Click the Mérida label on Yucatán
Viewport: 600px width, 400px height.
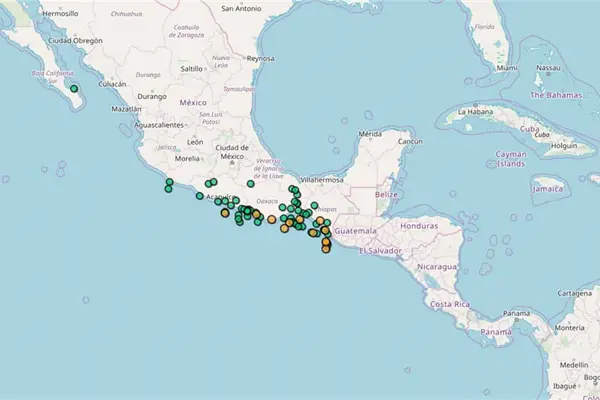pyautogui.click(x=371, y=134)
